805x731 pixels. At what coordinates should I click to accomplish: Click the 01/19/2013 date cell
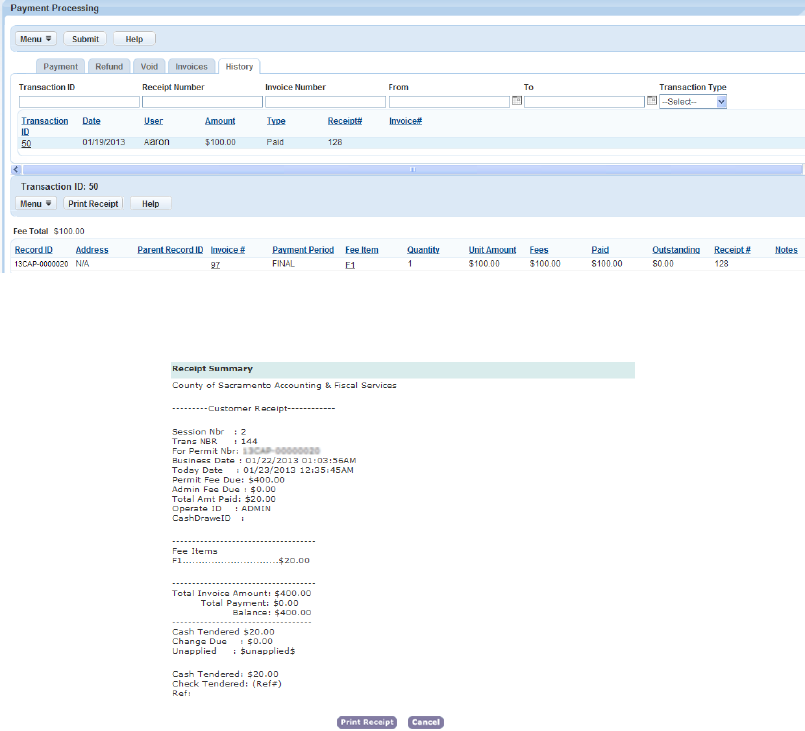coord(104,142)
